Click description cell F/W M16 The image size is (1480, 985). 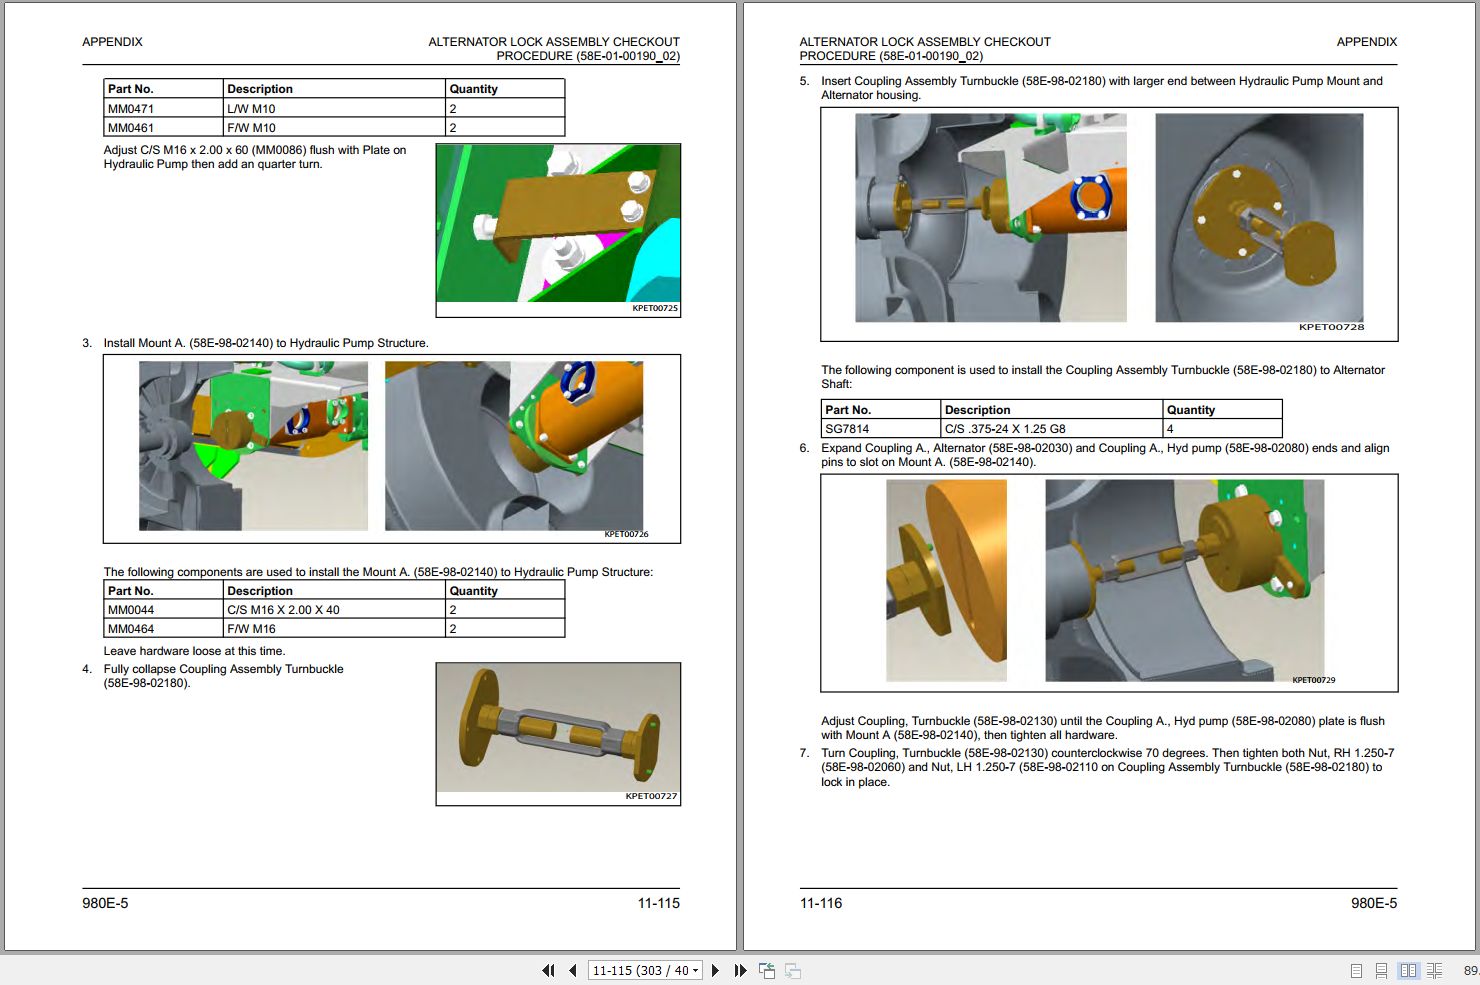click(334, 628)
